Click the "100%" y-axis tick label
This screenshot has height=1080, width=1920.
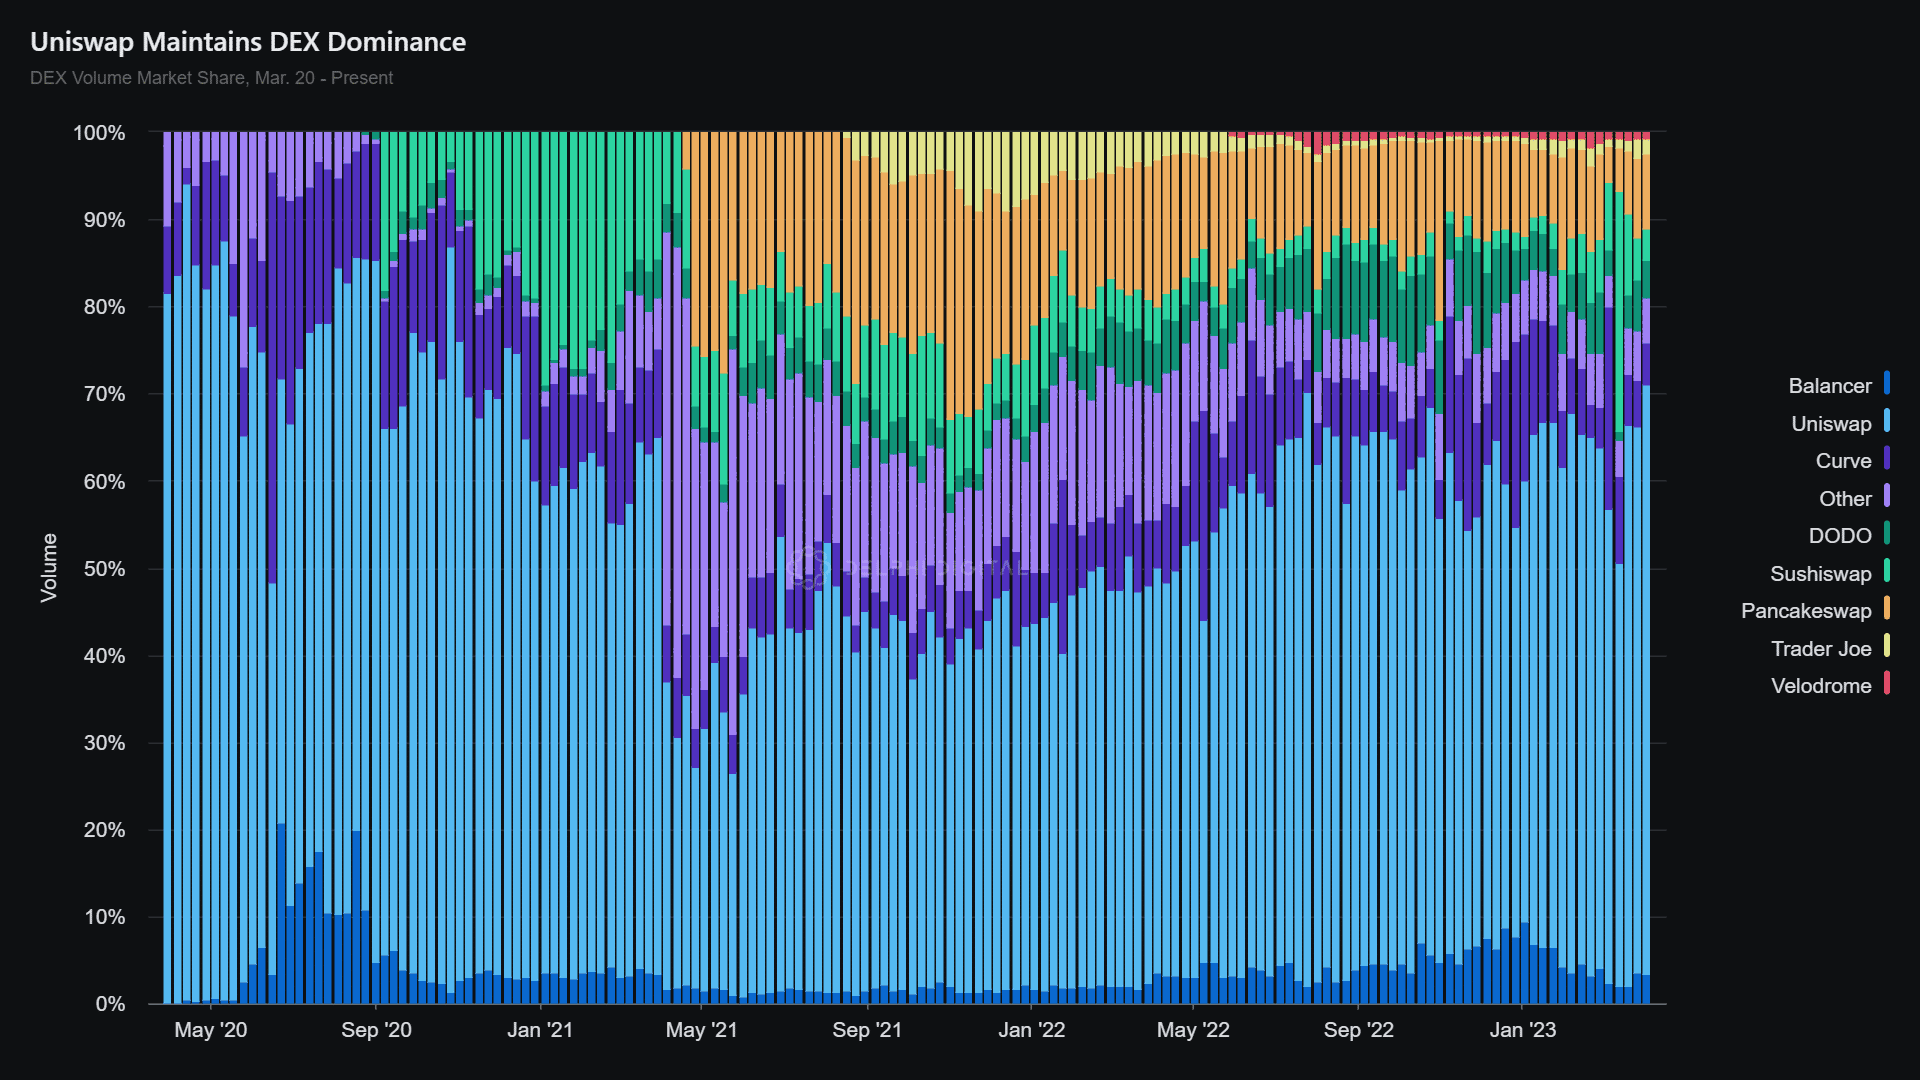[x=99, y=133]
